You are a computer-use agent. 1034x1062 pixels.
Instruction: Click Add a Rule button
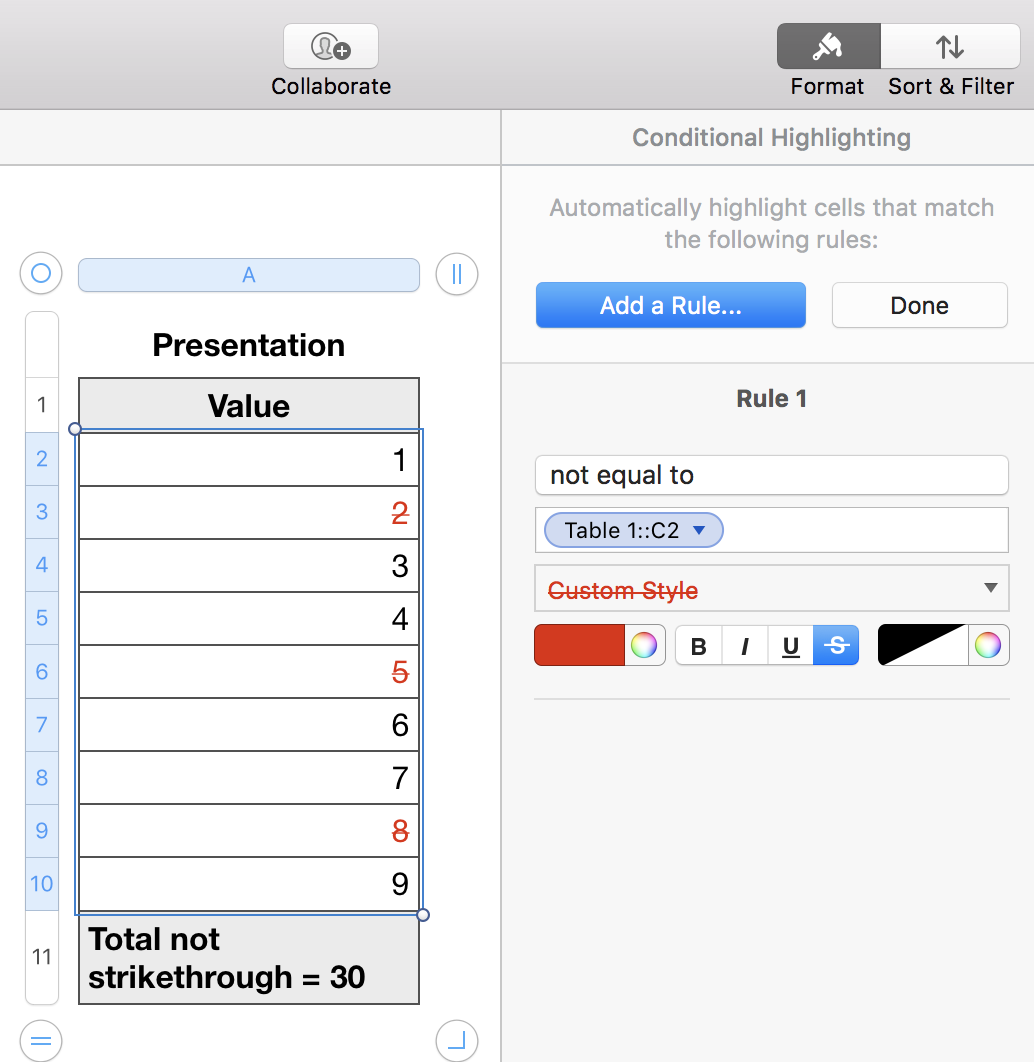tap(670, 305)
